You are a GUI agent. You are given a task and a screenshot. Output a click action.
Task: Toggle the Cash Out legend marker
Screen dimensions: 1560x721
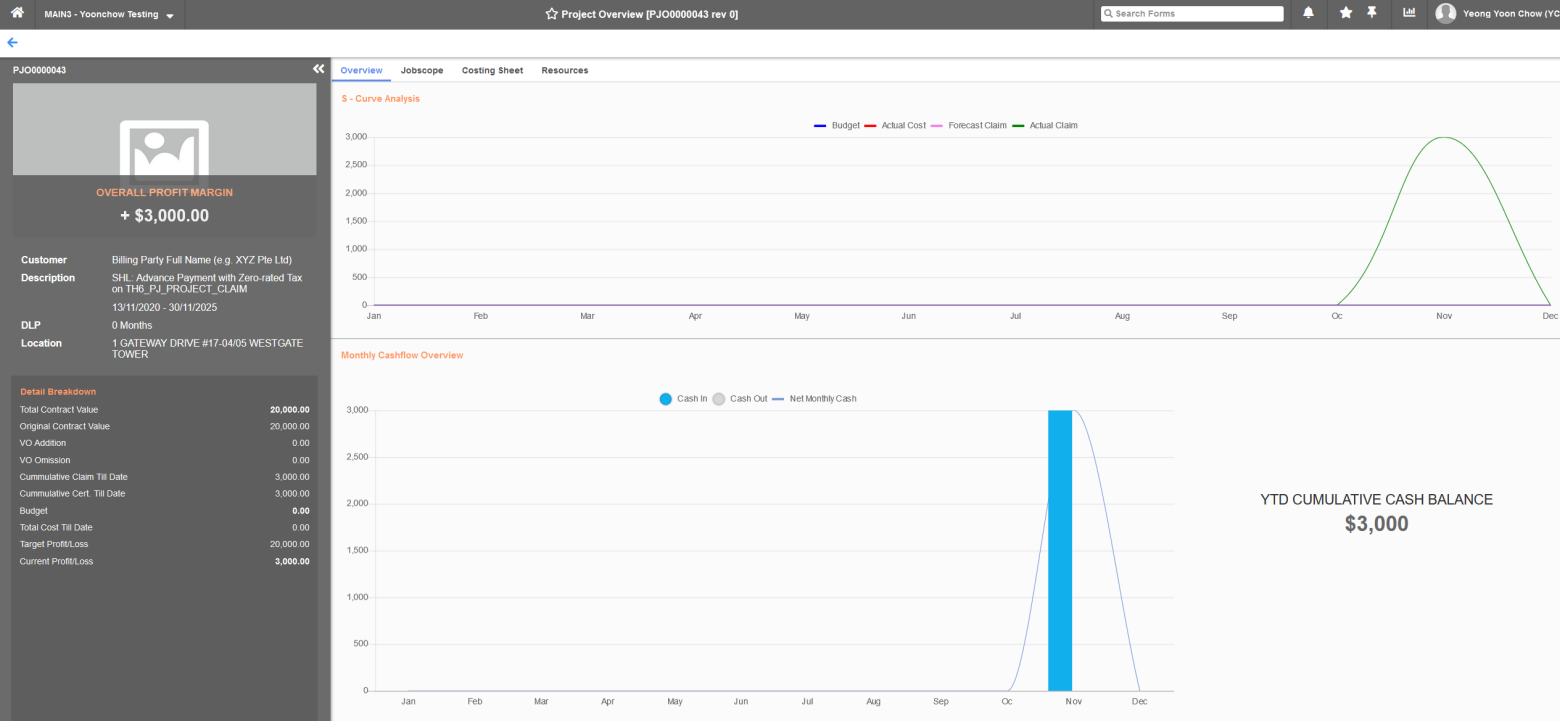pyautogui.click(x=718, y=398)
